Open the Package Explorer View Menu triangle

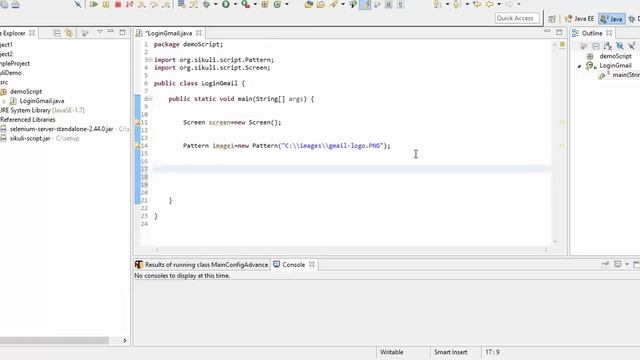coord(100,32)
